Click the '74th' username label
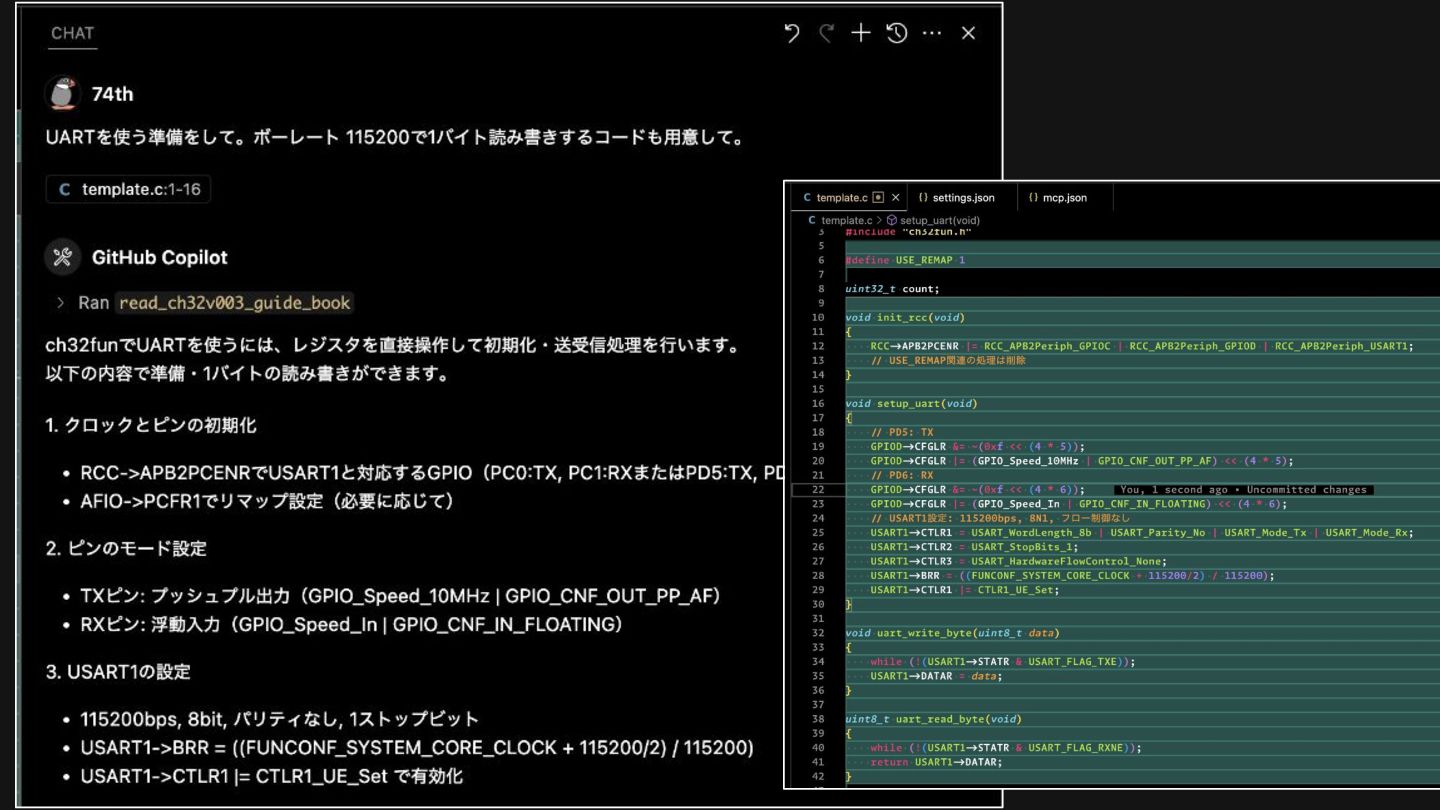The image size is (1440, 810). (x=112, y=94)
